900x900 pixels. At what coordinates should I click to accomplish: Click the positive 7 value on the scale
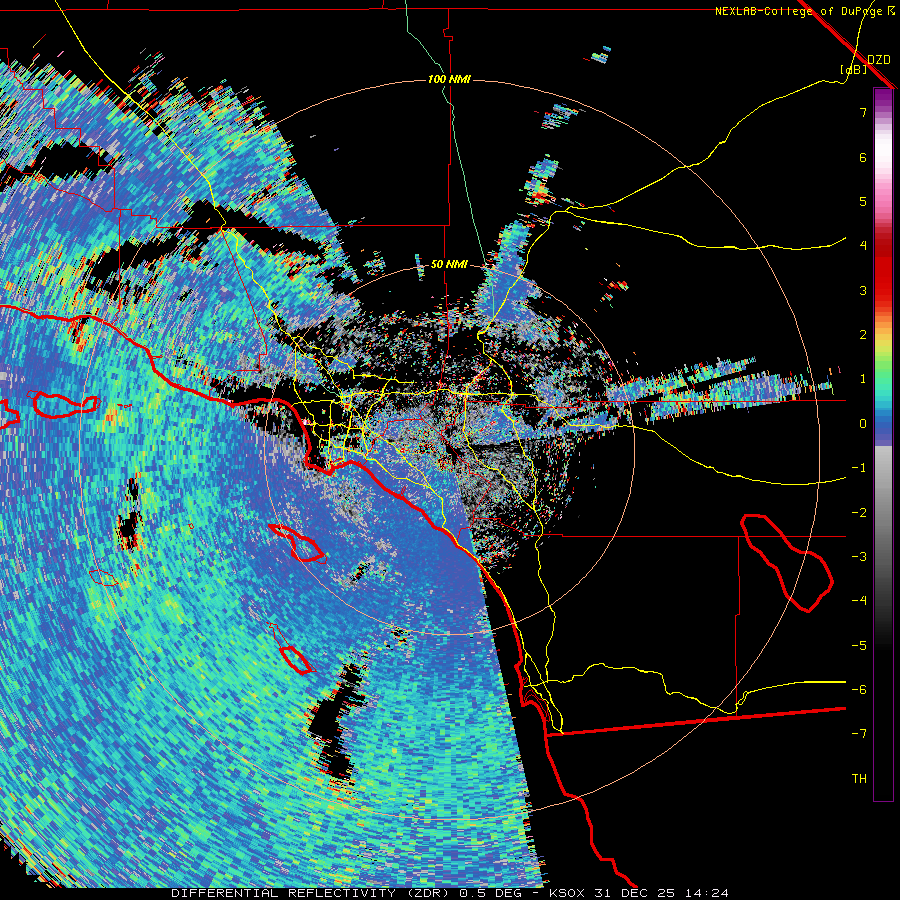863,112
